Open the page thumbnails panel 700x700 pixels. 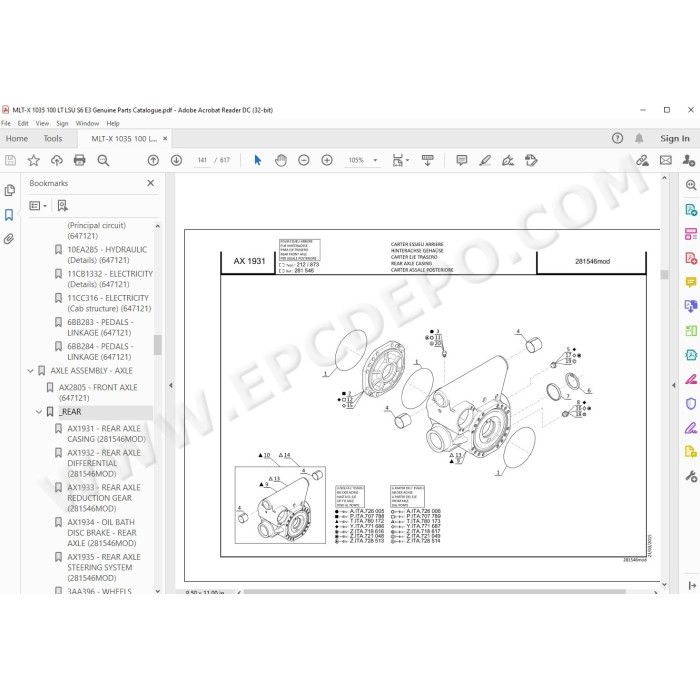click(x=9, y=191)
